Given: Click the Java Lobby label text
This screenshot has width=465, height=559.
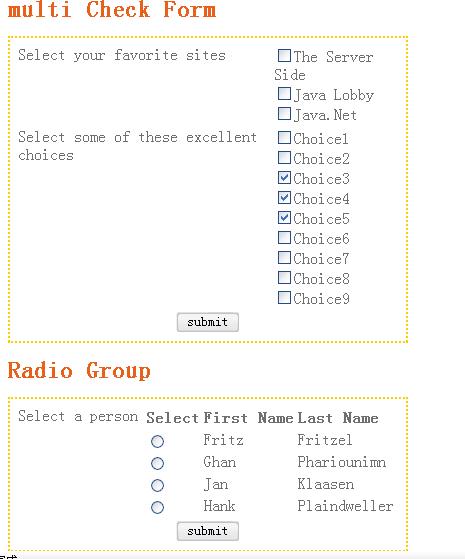Looking at the screenshot, I should coord(333,95).
